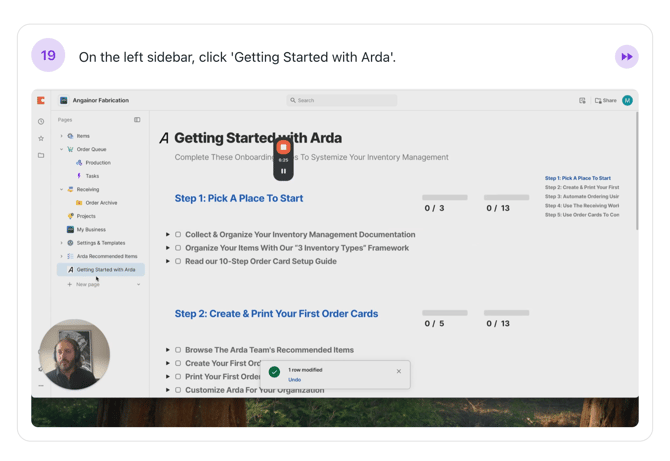Image resolution: width=670 pixels, height=461 pixels.
Task: Dismiss the '1 row modified' notification
Action: pyautogui.click(x=398, y=371)
